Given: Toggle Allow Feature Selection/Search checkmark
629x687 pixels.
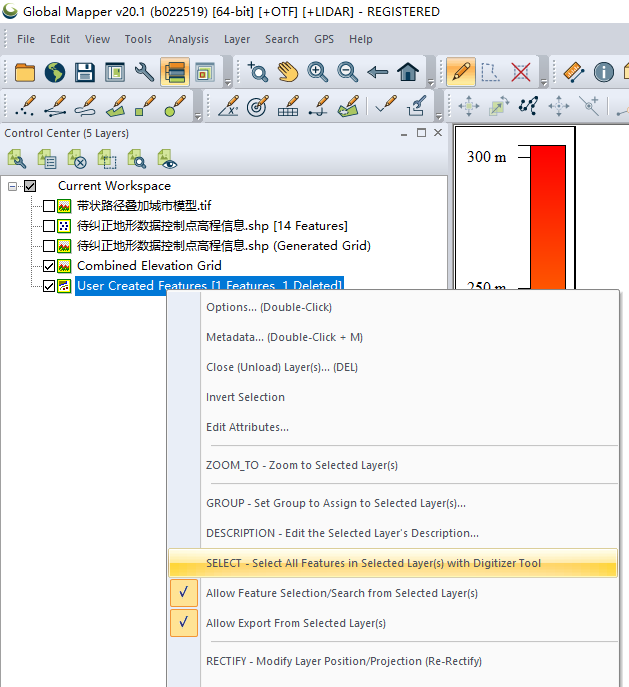Looking at the screenshot, I should [184, 593].
